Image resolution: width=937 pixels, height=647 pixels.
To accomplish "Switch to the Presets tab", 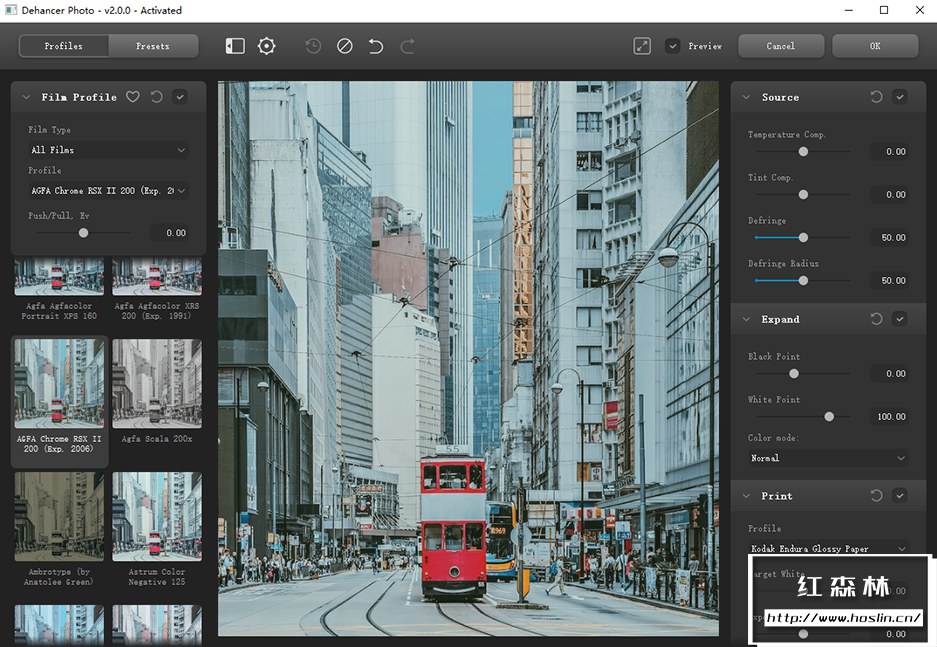I will [x=153, y=46].
